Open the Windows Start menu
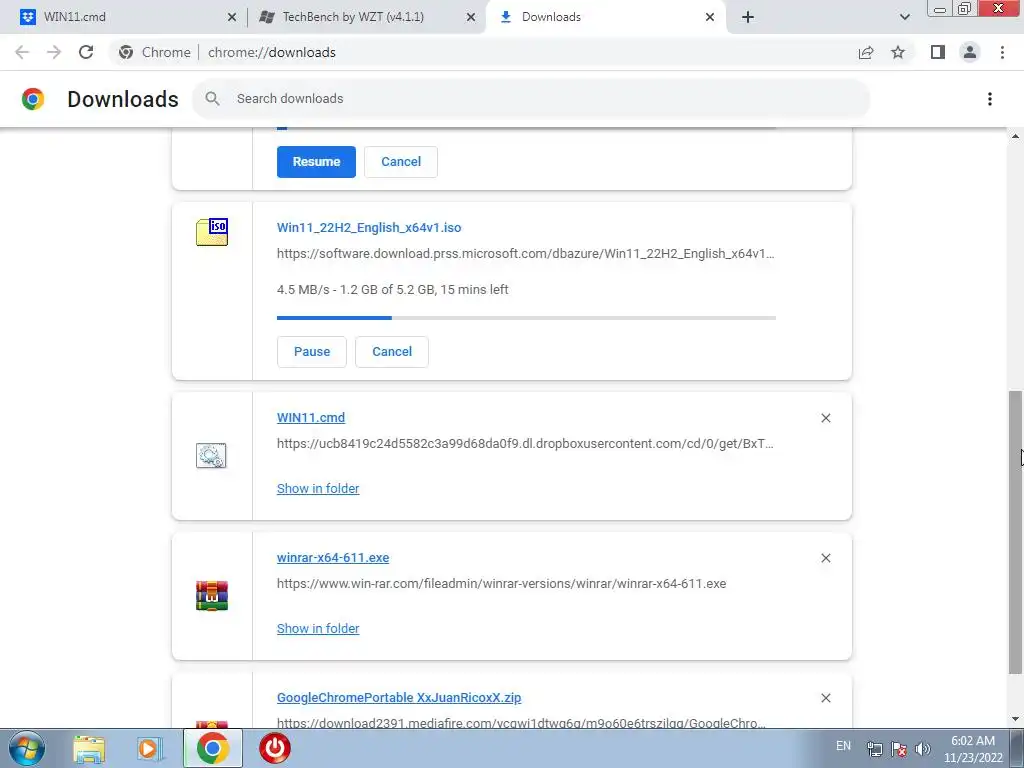 point(27,748)
